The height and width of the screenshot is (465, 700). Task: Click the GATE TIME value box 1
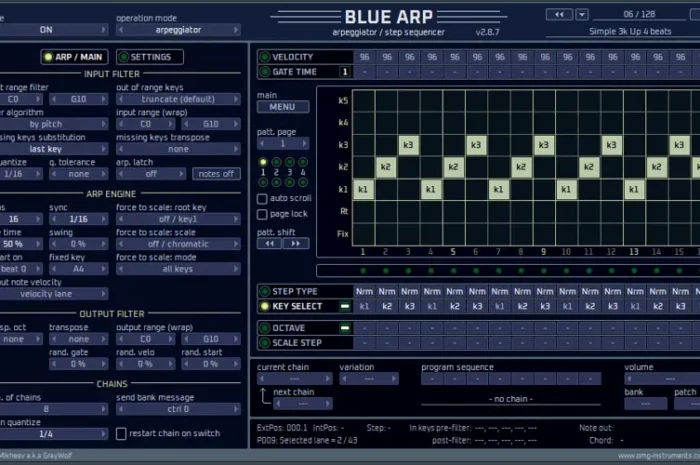click(345, 72)
